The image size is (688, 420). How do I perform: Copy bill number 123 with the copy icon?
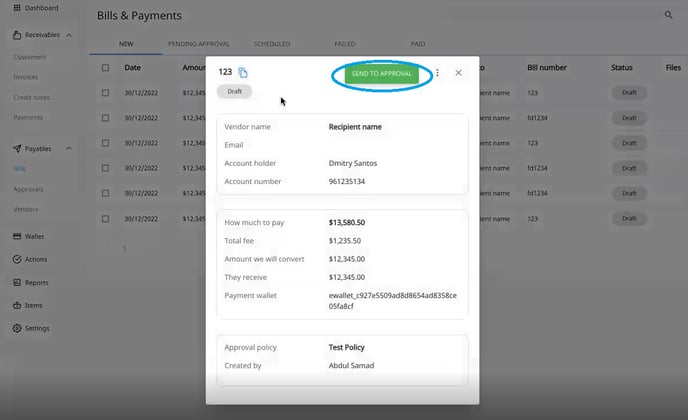click(x=243, y=72)
